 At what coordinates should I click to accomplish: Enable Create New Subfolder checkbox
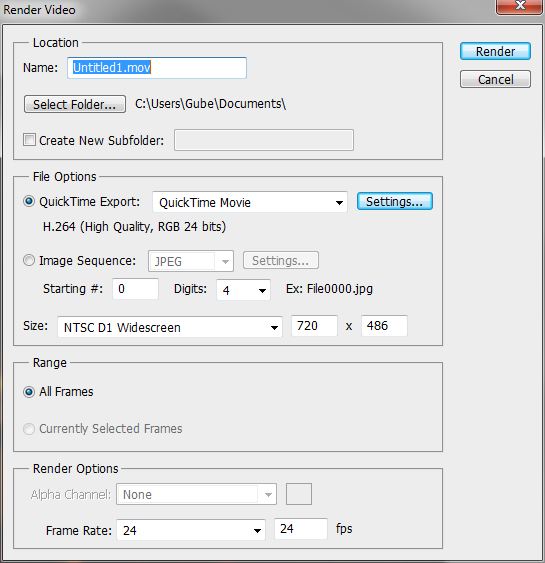click(29, 140)
